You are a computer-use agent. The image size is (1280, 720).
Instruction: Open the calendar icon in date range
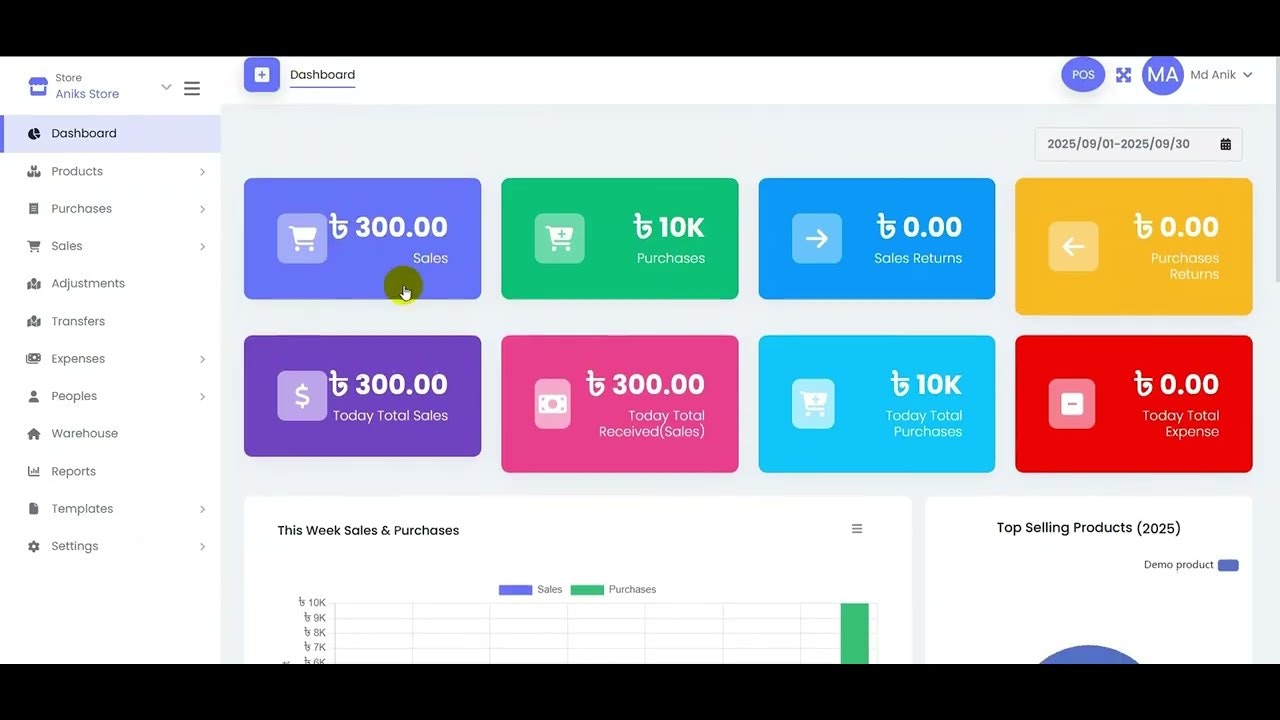tap(1225, 144)
